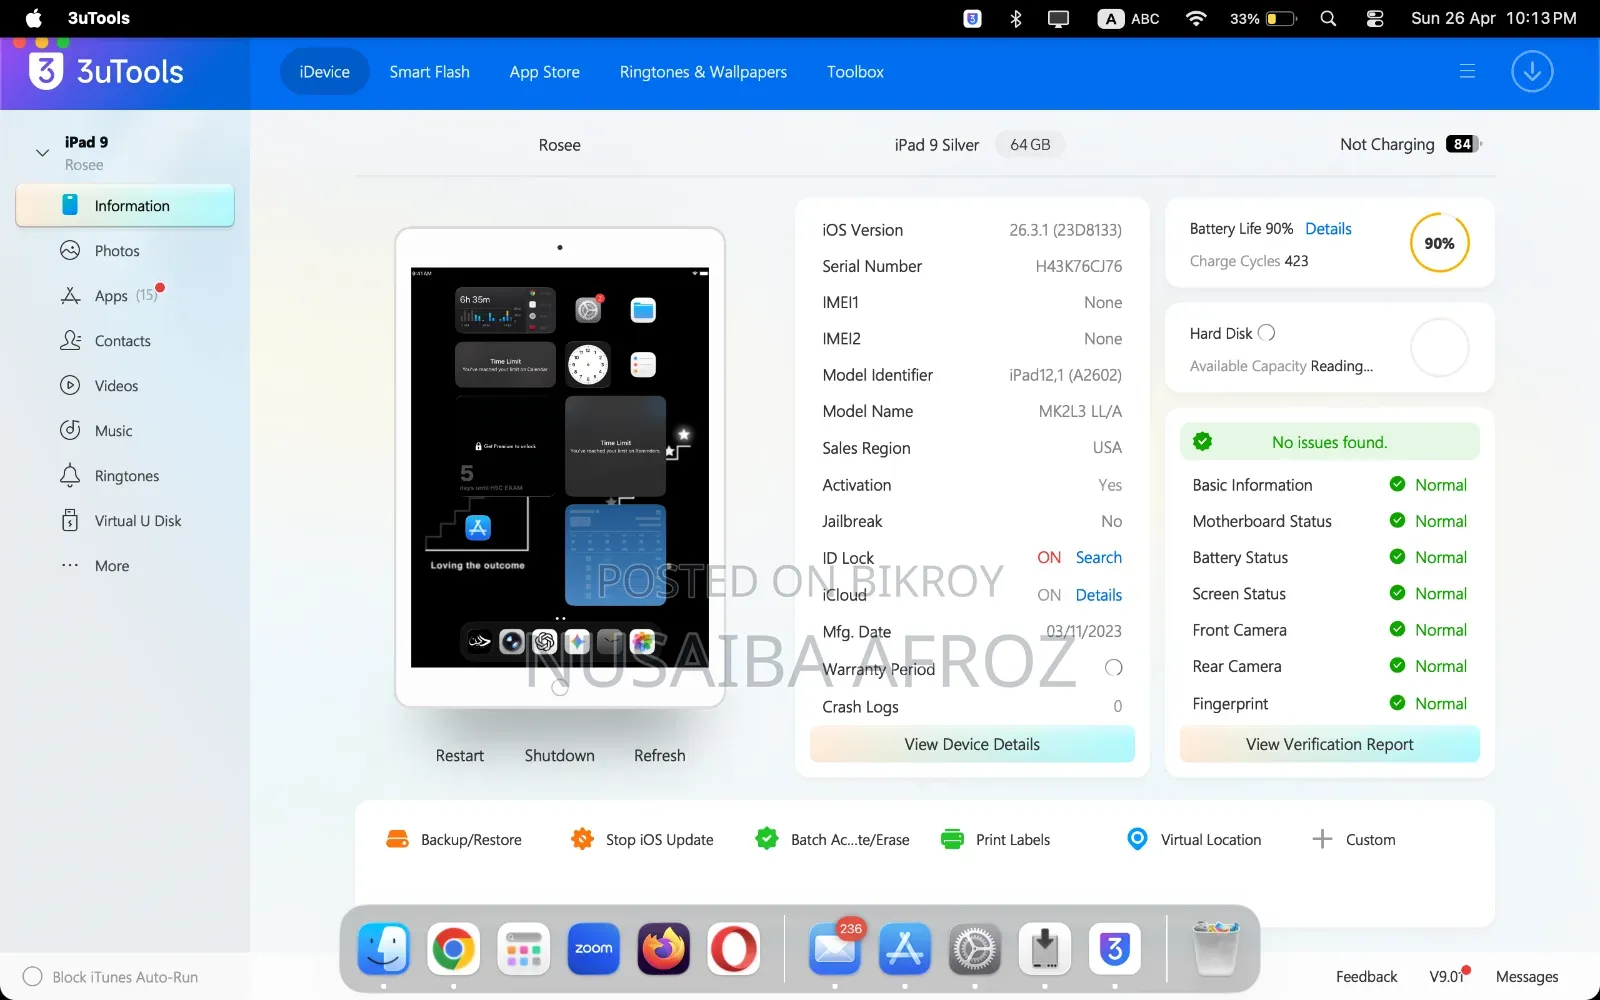Screen dimensions: 1600x1000
Task: Click the iOS version 26.3.1 value
Action: pyautogui.click(x=1065, y=230)
